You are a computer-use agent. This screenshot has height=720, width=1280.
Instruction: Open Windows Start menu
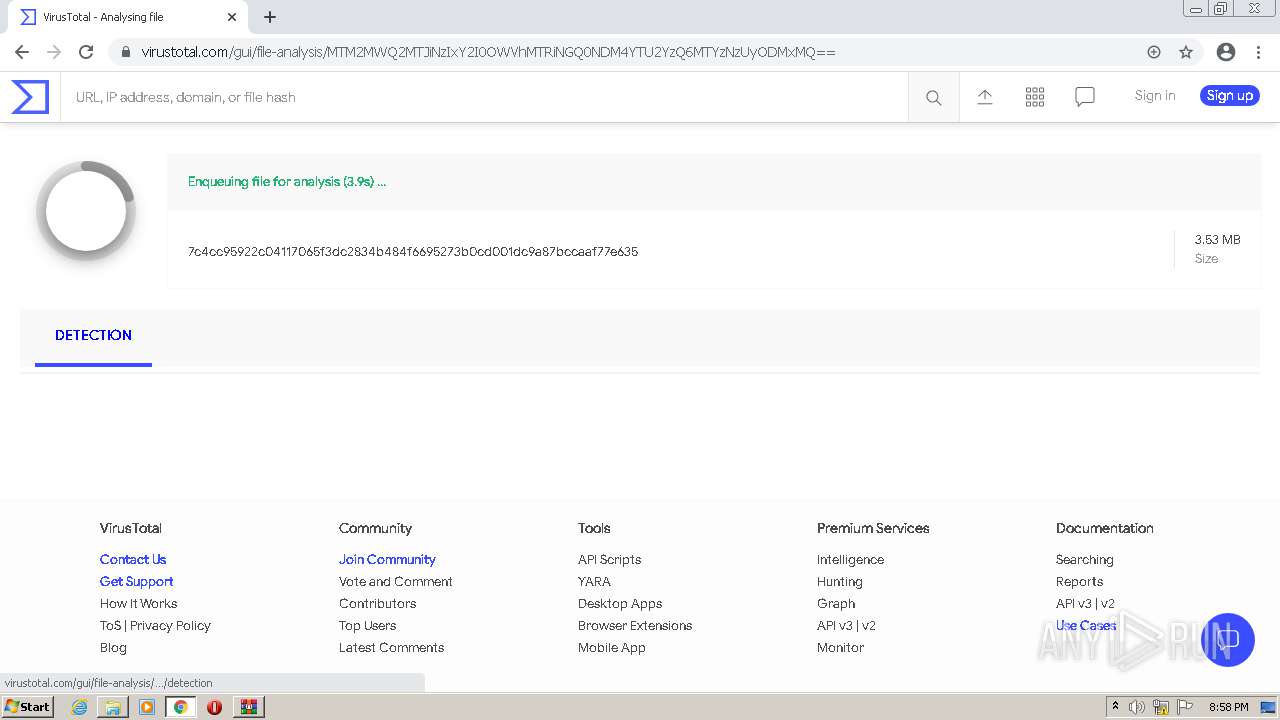point(27,706)
